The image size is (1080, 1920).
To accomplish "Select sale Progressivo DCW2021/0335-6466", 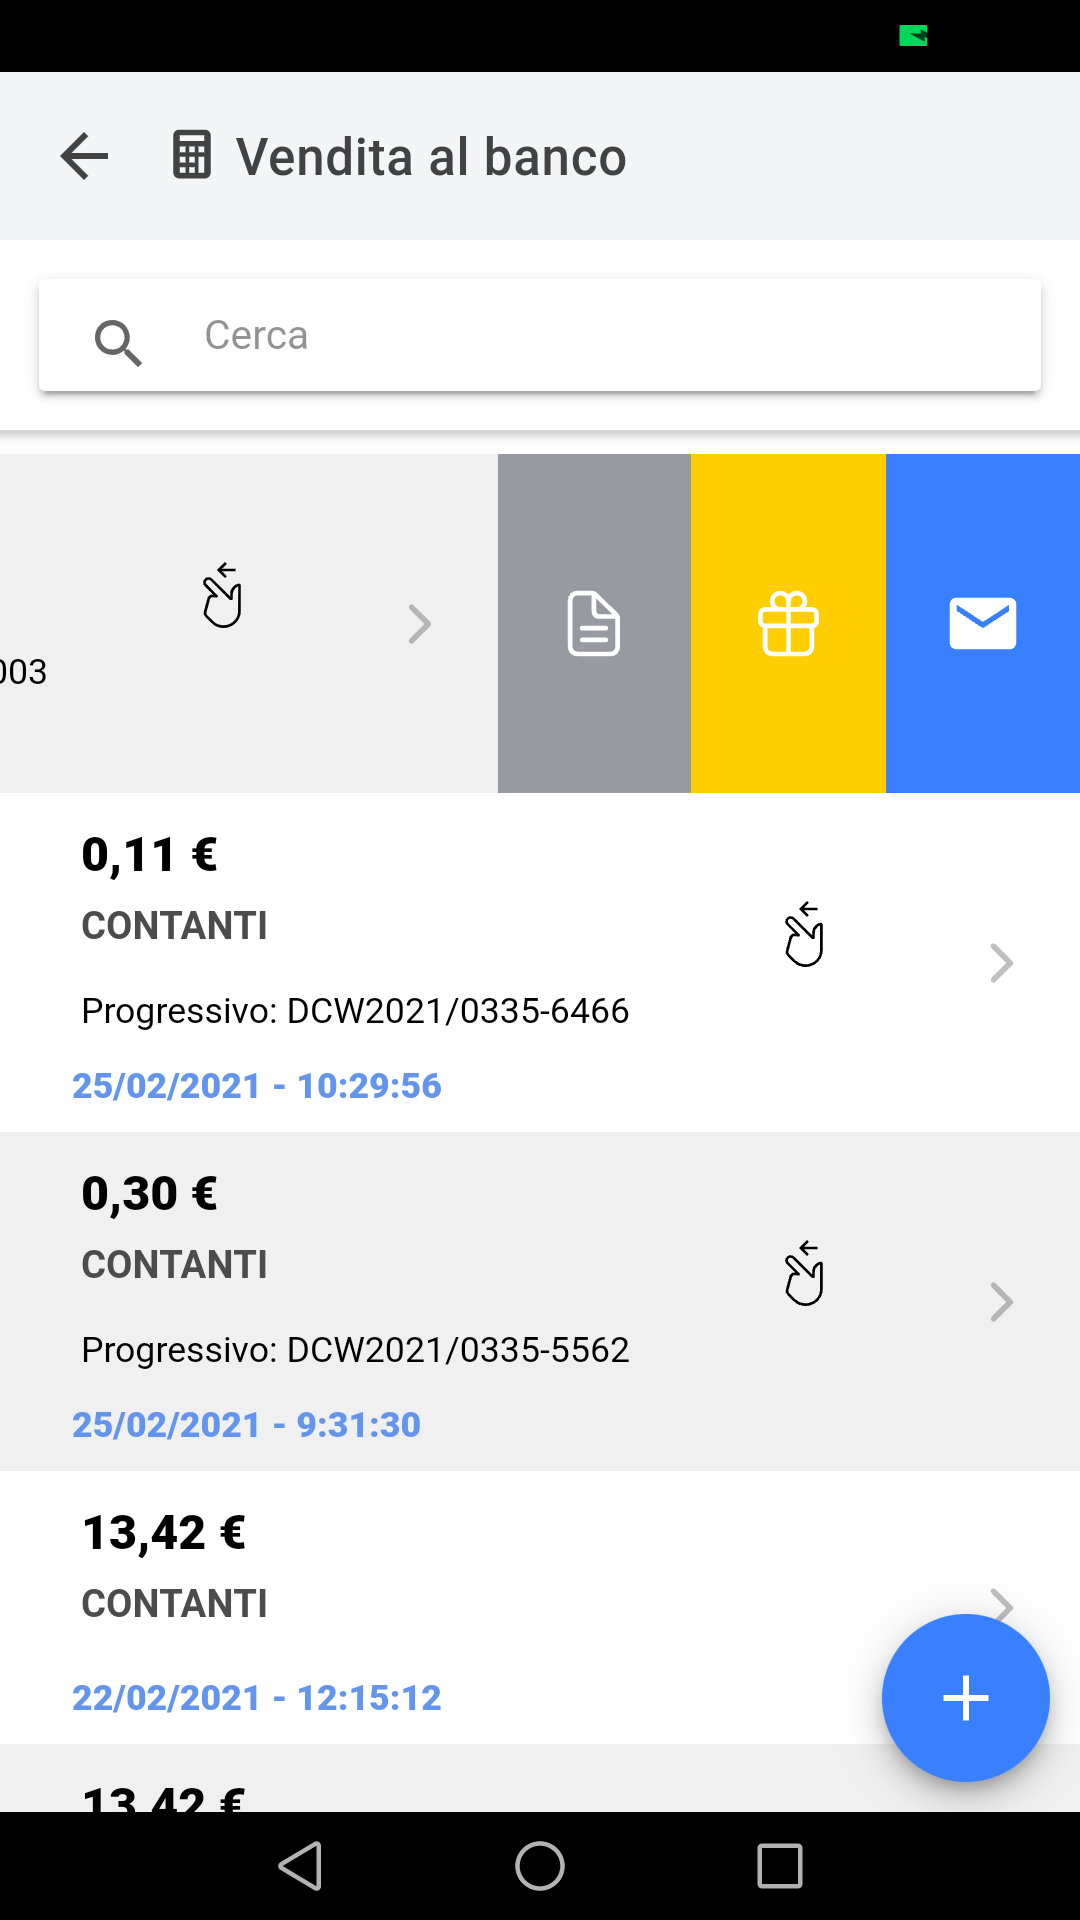I will tap(355, 1011).
